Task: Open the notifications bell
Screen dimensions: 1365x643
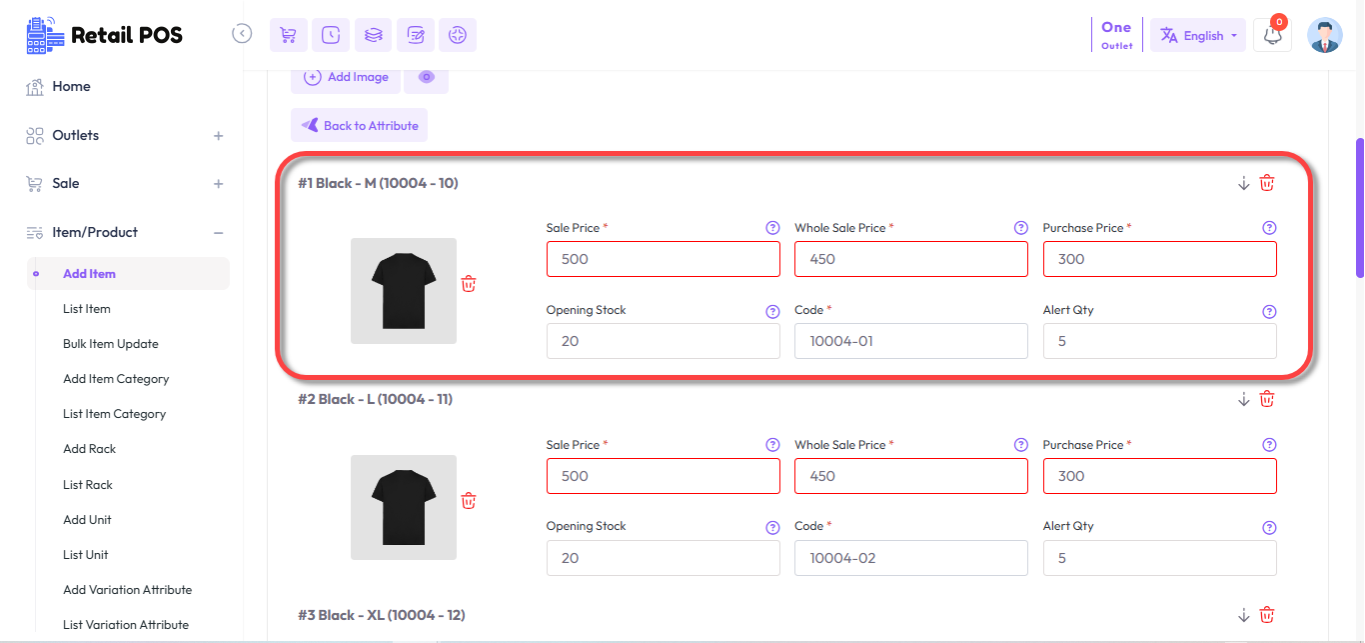Action: [1272, 35]
